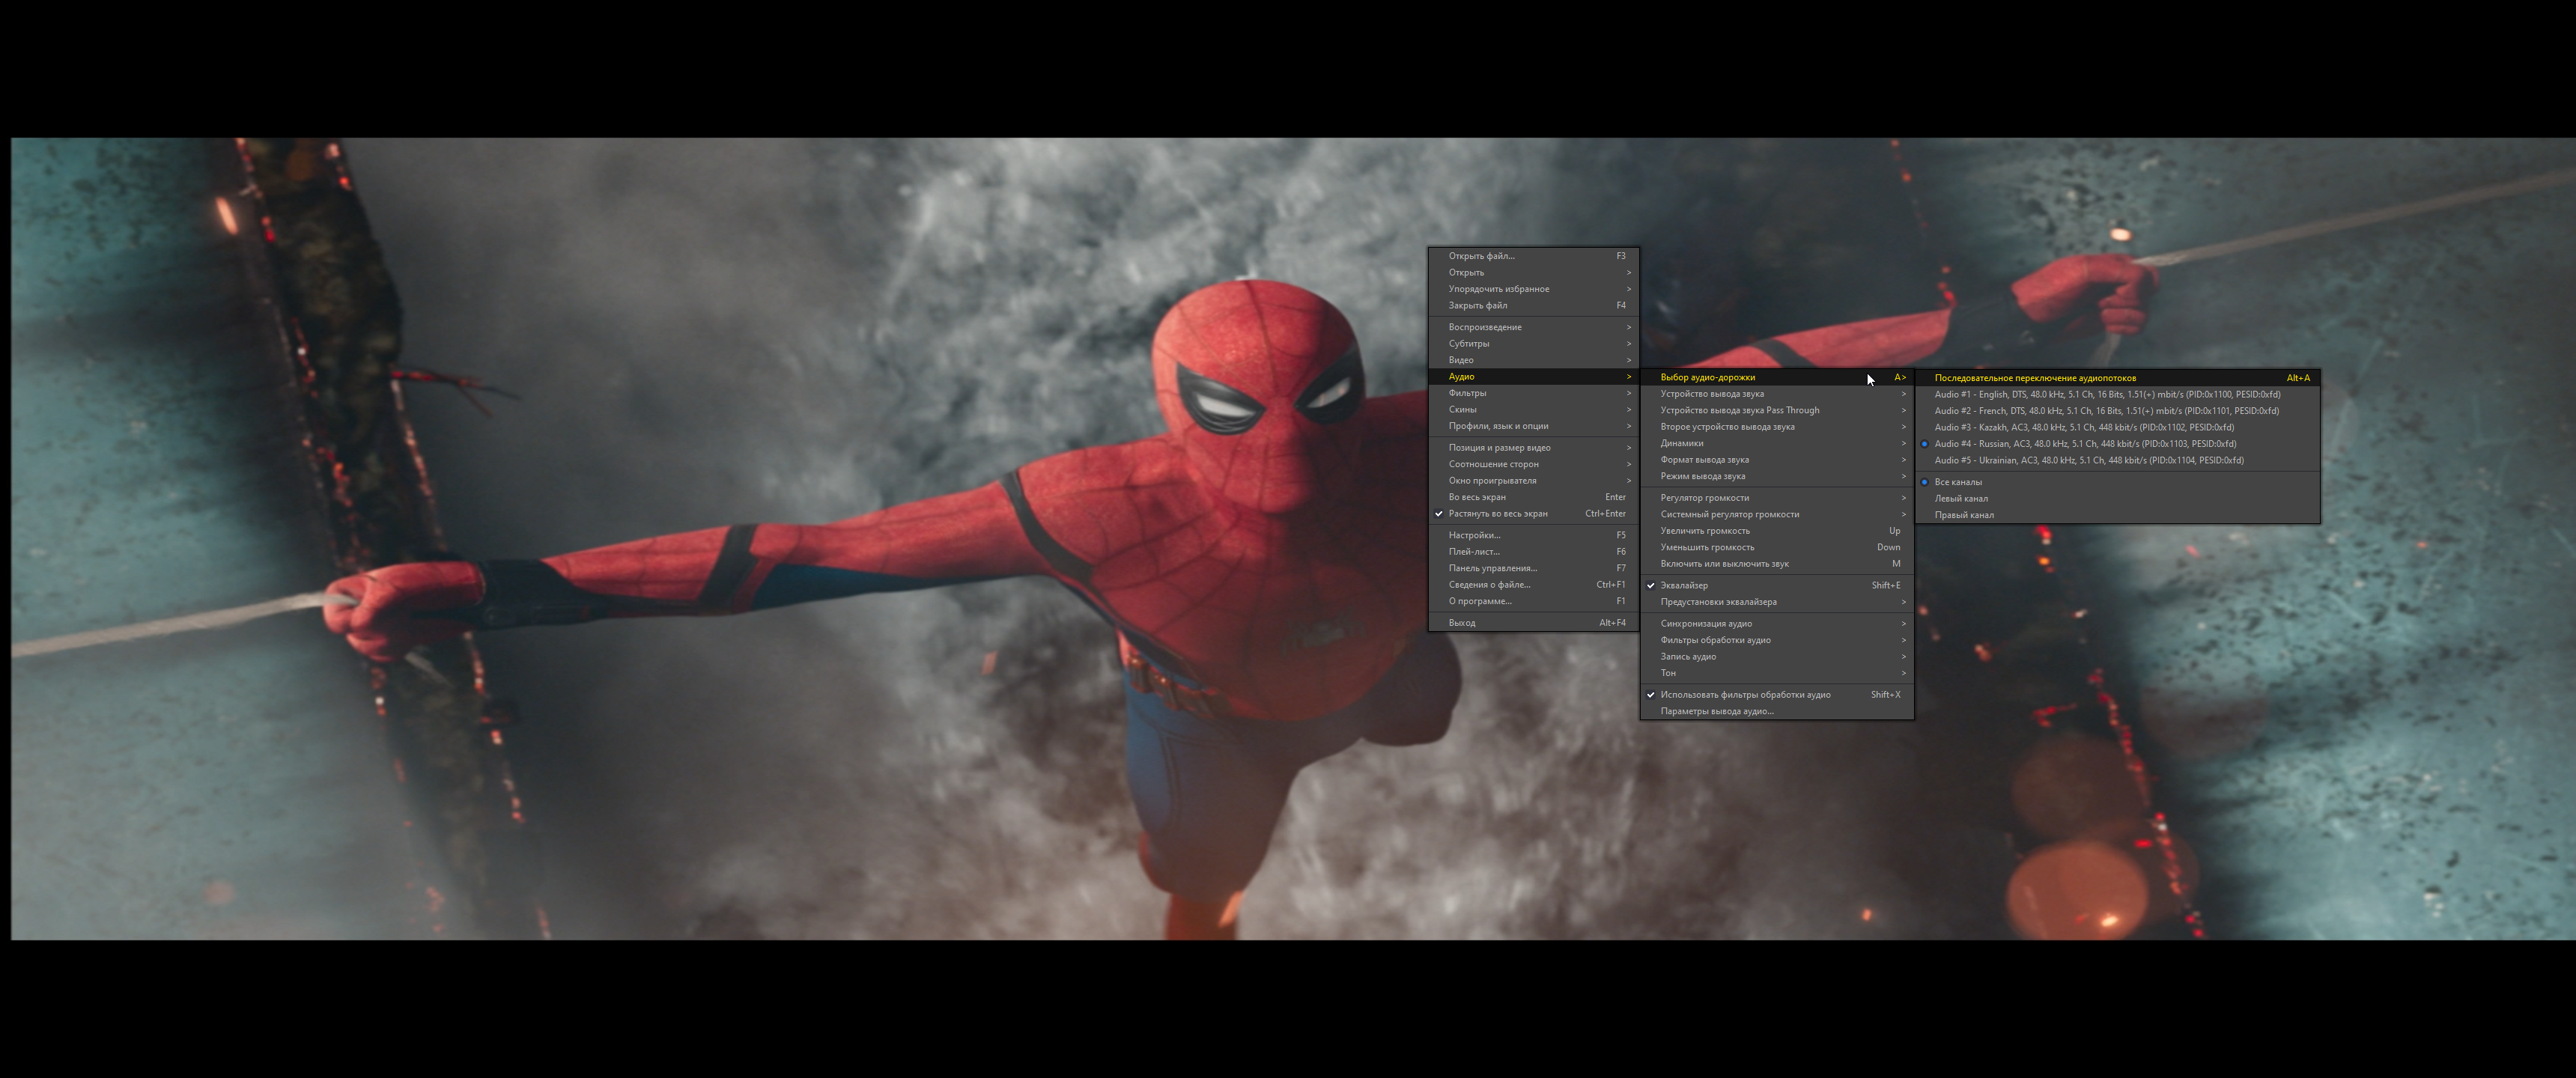2576x1078 pixels.
Task: Toggle the 'Эквалайзер' checked item
Action: (1684, 585)
